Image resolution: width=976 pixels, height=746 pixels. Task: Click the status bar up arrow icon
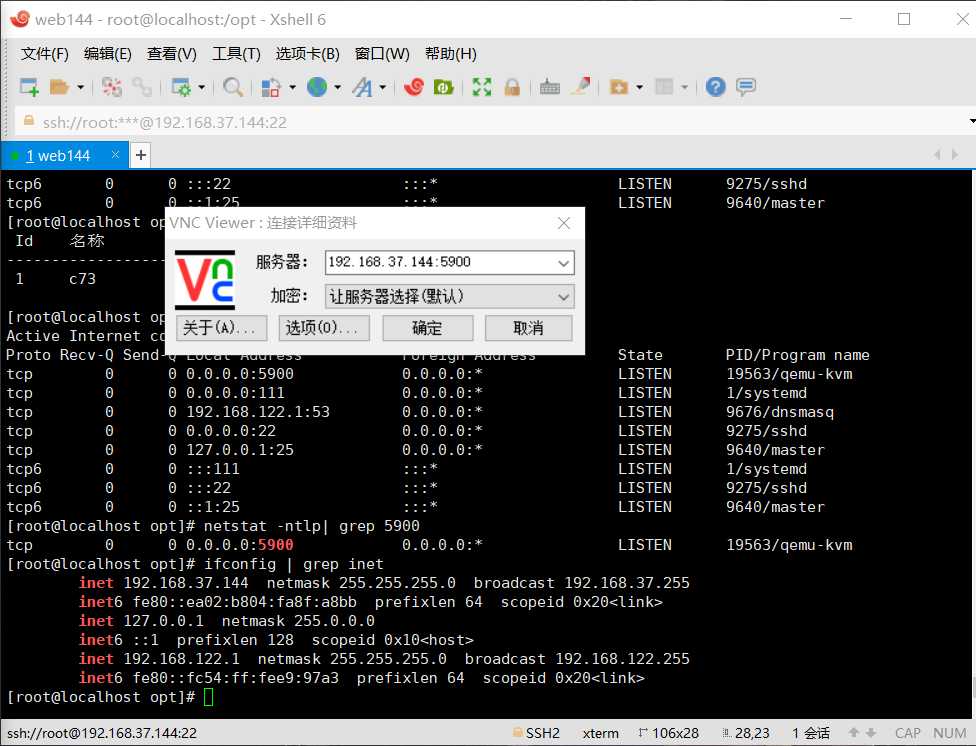click(x=854, y=733)
